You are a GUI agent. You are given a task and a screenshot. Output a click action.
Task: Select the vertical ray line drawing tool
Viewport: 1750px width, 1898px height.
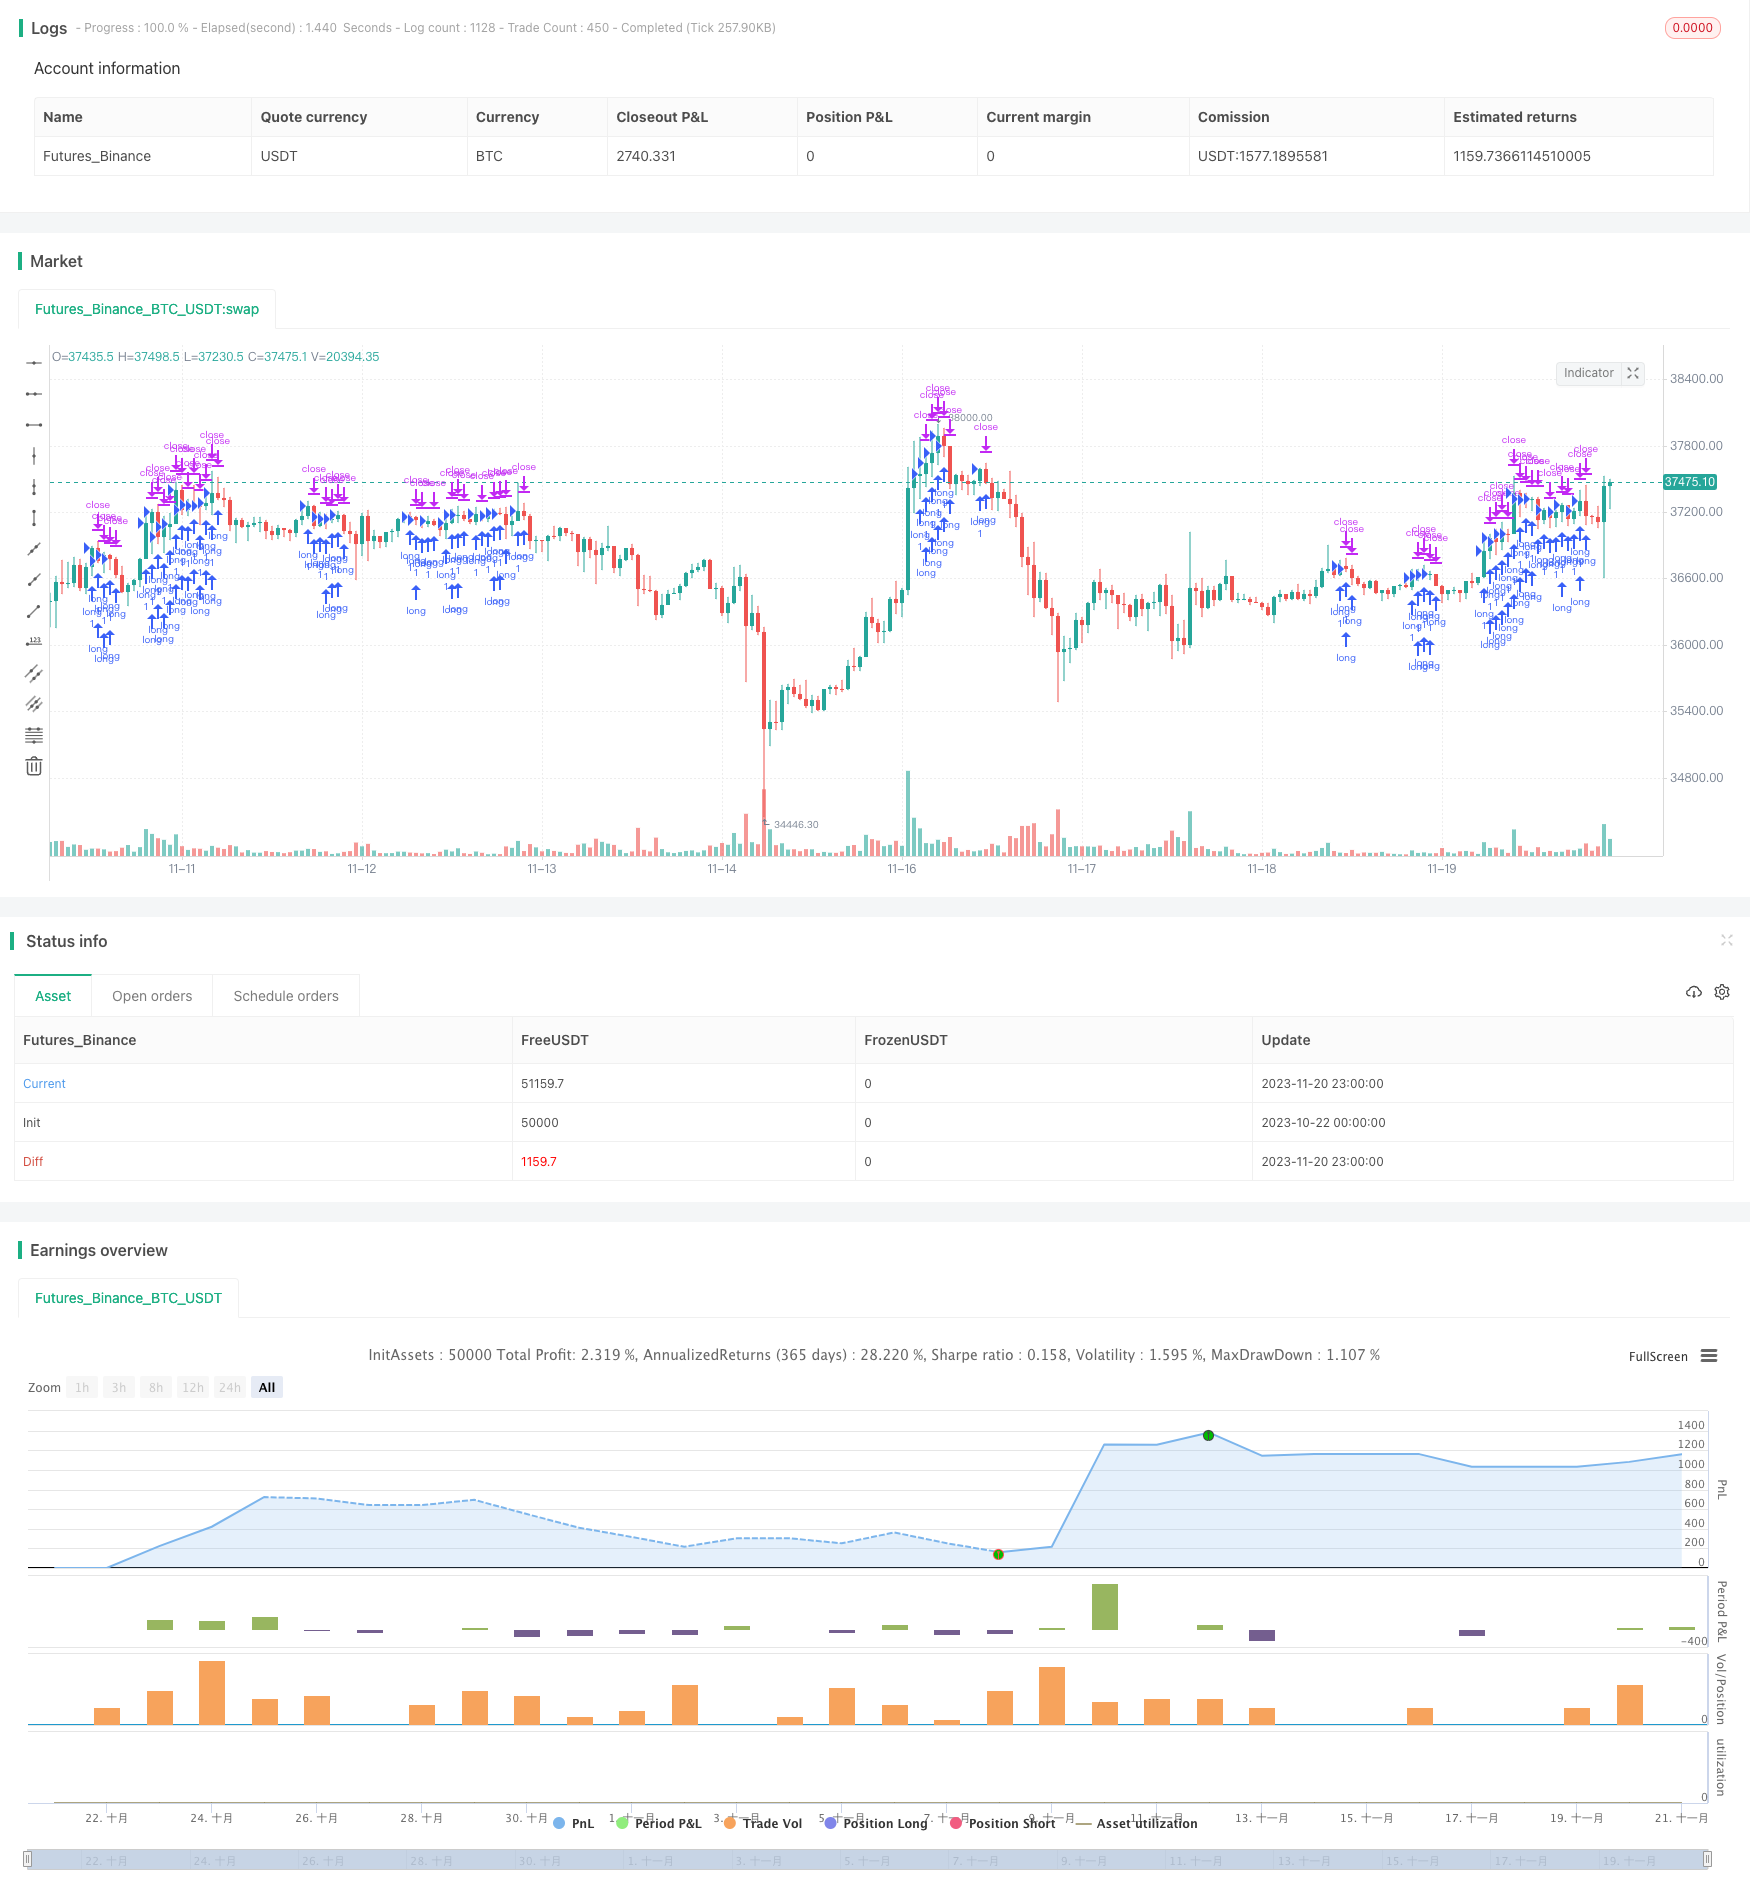pyautogui.click(x=34, y=487)
